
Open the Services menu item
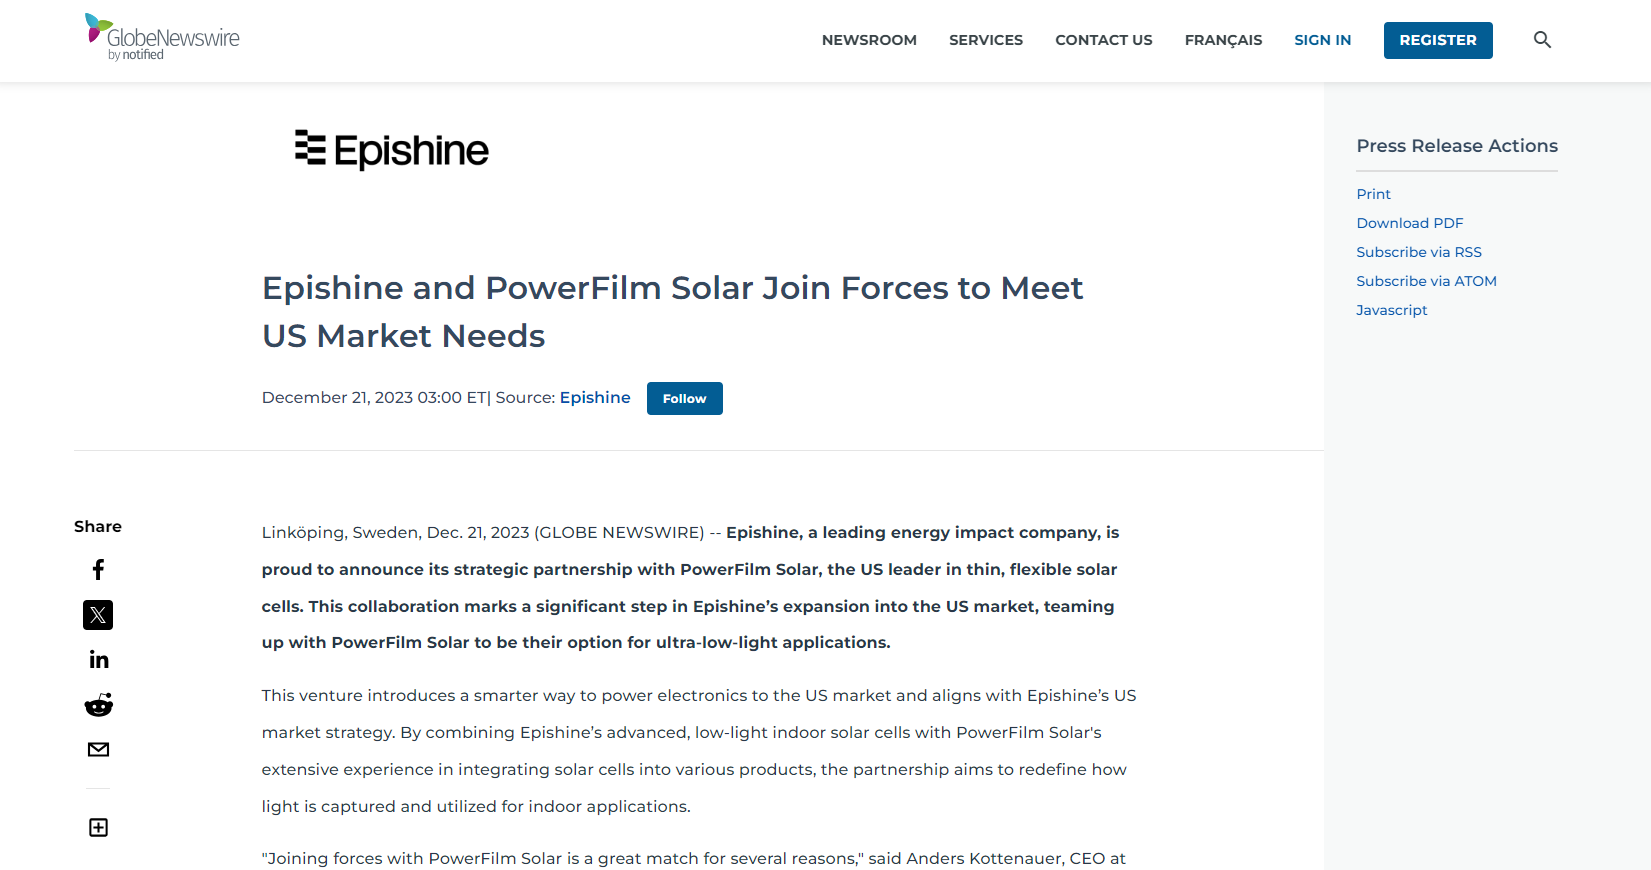[x=986, y=40]
